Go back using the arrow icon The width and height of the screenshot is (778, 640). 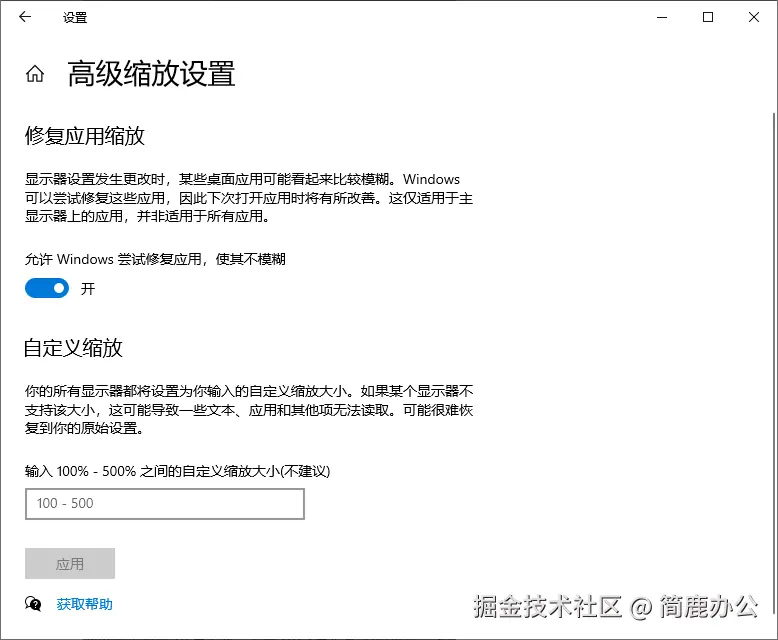25,17
